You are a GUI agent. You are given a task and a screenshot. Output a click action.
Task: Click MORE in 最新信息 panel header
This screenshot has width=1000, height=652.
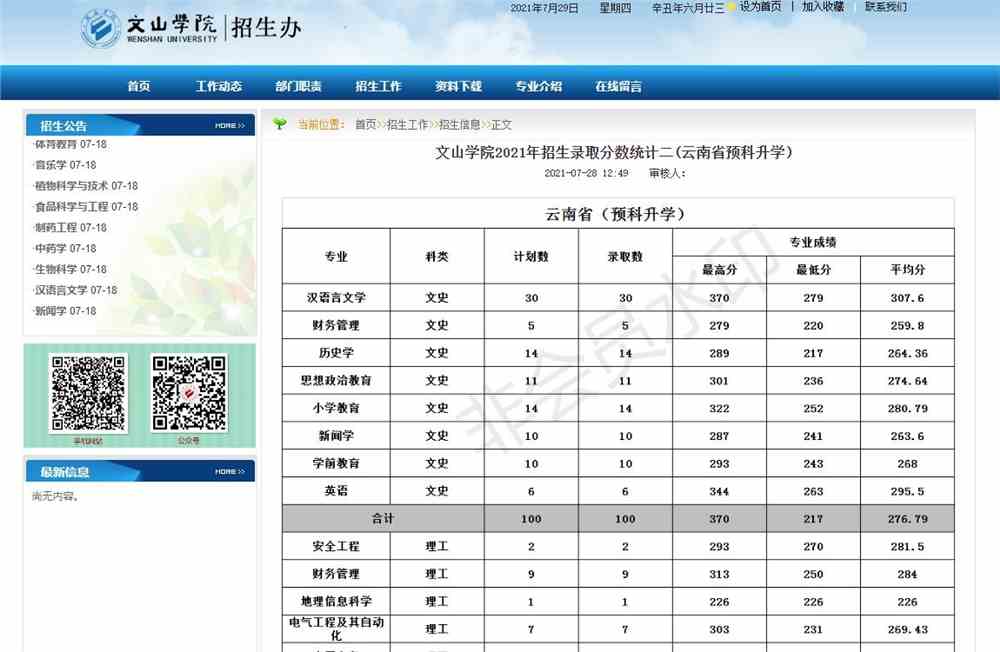(x=230, y=471)
